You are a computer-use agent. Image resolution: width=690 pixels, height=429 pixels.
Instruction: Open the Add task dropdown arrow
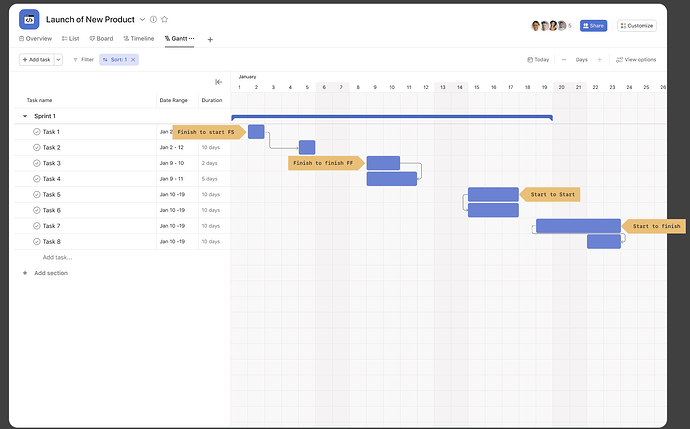59,59
